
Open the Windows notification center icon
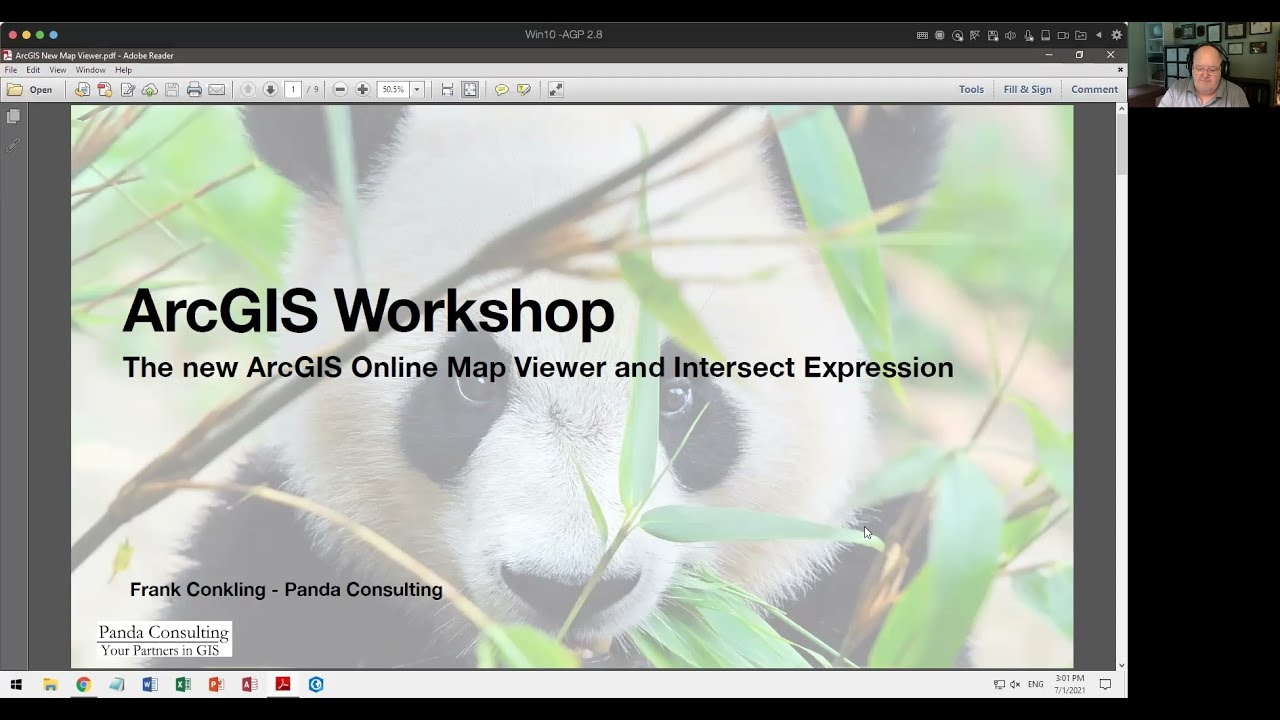click(1105, 684)
